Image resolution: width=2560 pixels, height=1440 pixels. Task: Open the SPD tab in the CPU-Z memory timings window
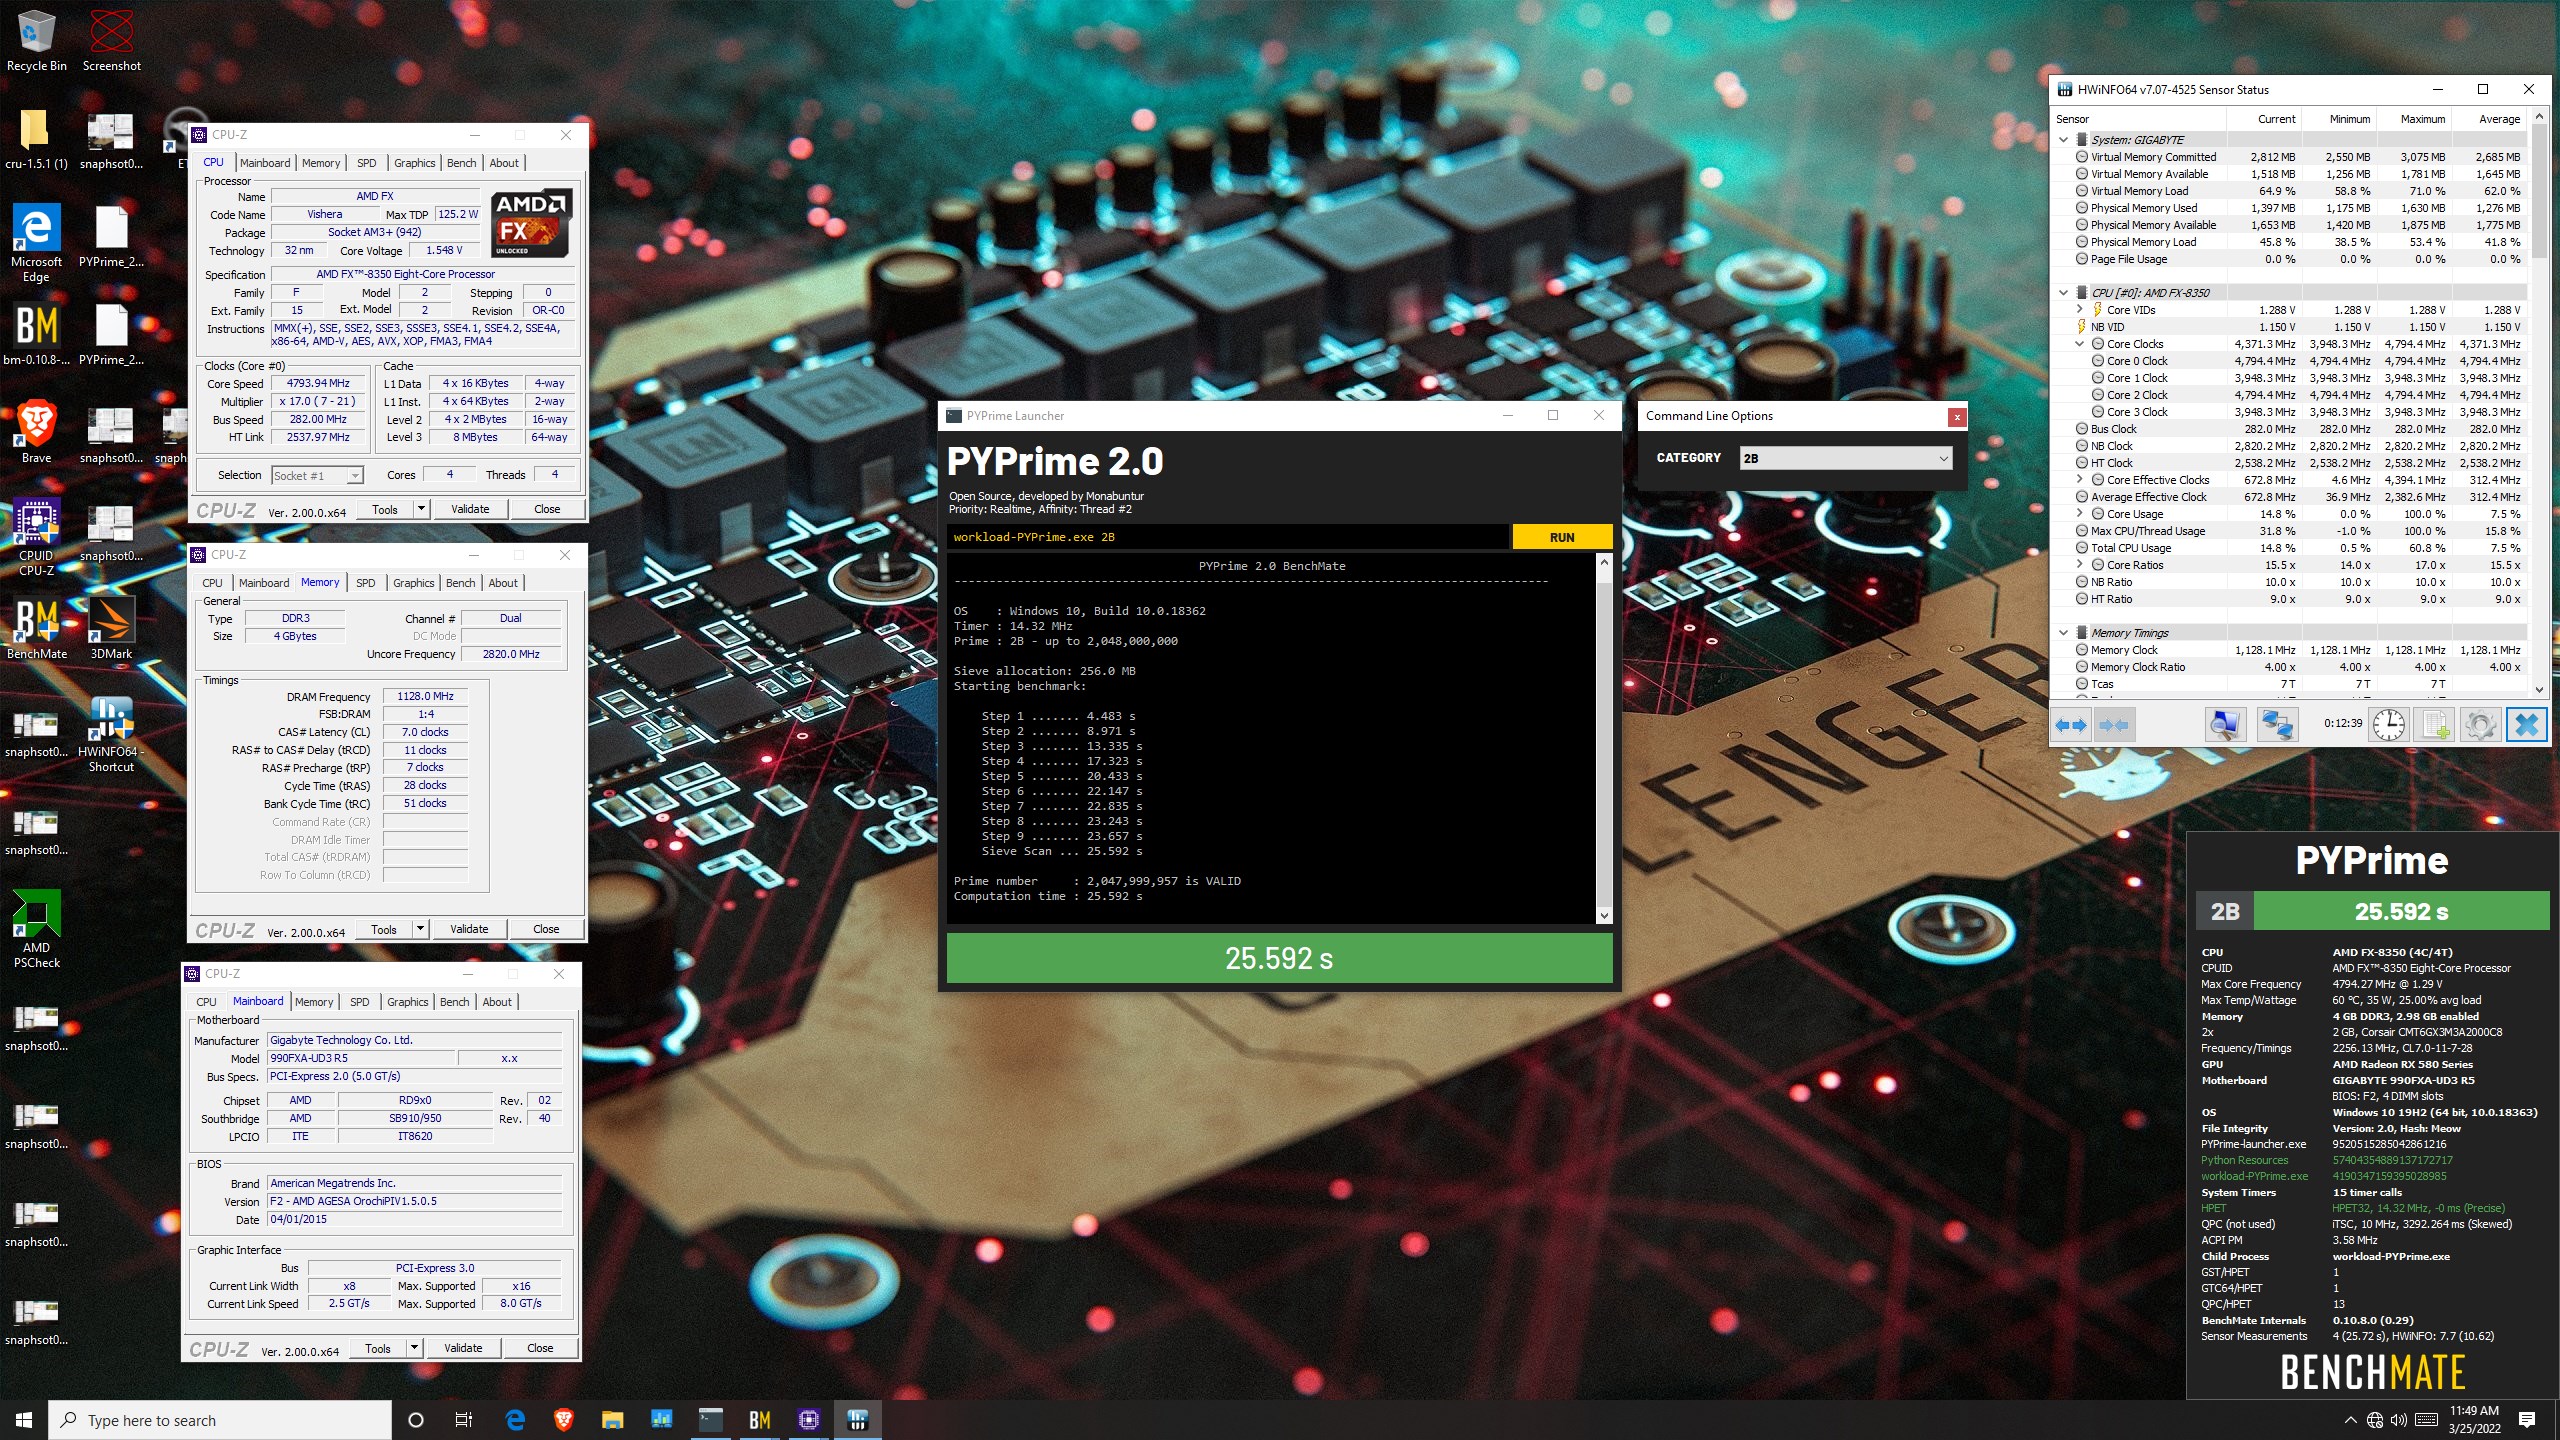pos(365,583)
